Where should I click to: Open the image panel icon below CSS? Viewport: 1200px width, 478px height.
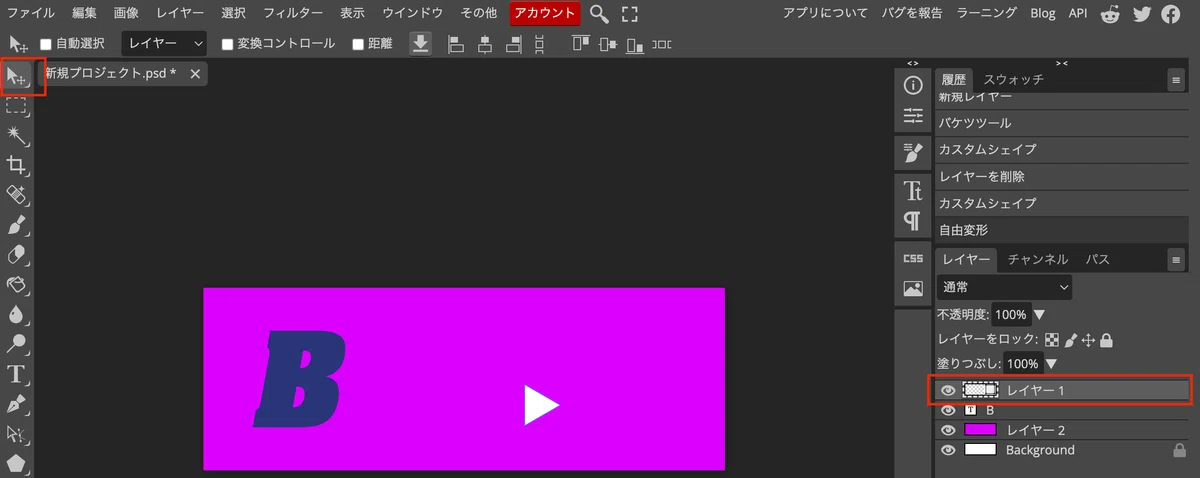(x=913, y=288)
